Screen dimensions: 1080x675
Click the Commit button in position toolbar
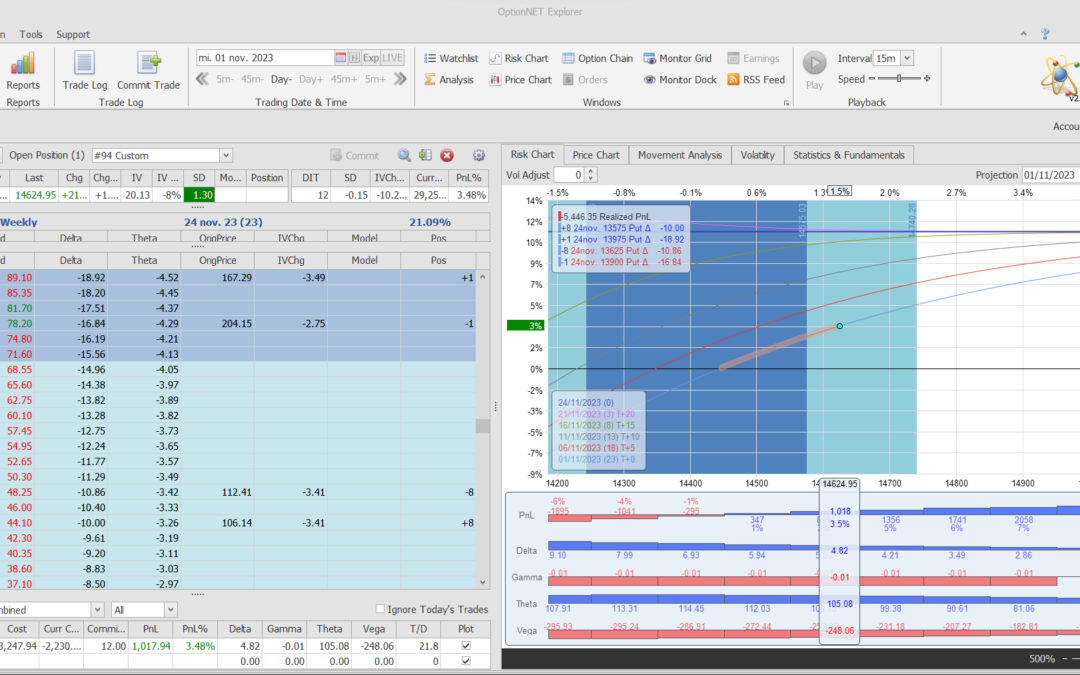click(x=355, y=156)
